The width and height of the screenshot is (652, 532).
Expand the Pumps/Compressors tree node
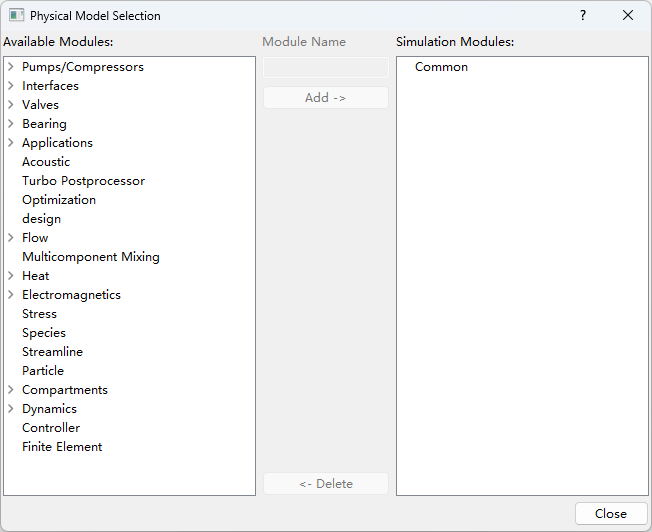pos(10,67)
